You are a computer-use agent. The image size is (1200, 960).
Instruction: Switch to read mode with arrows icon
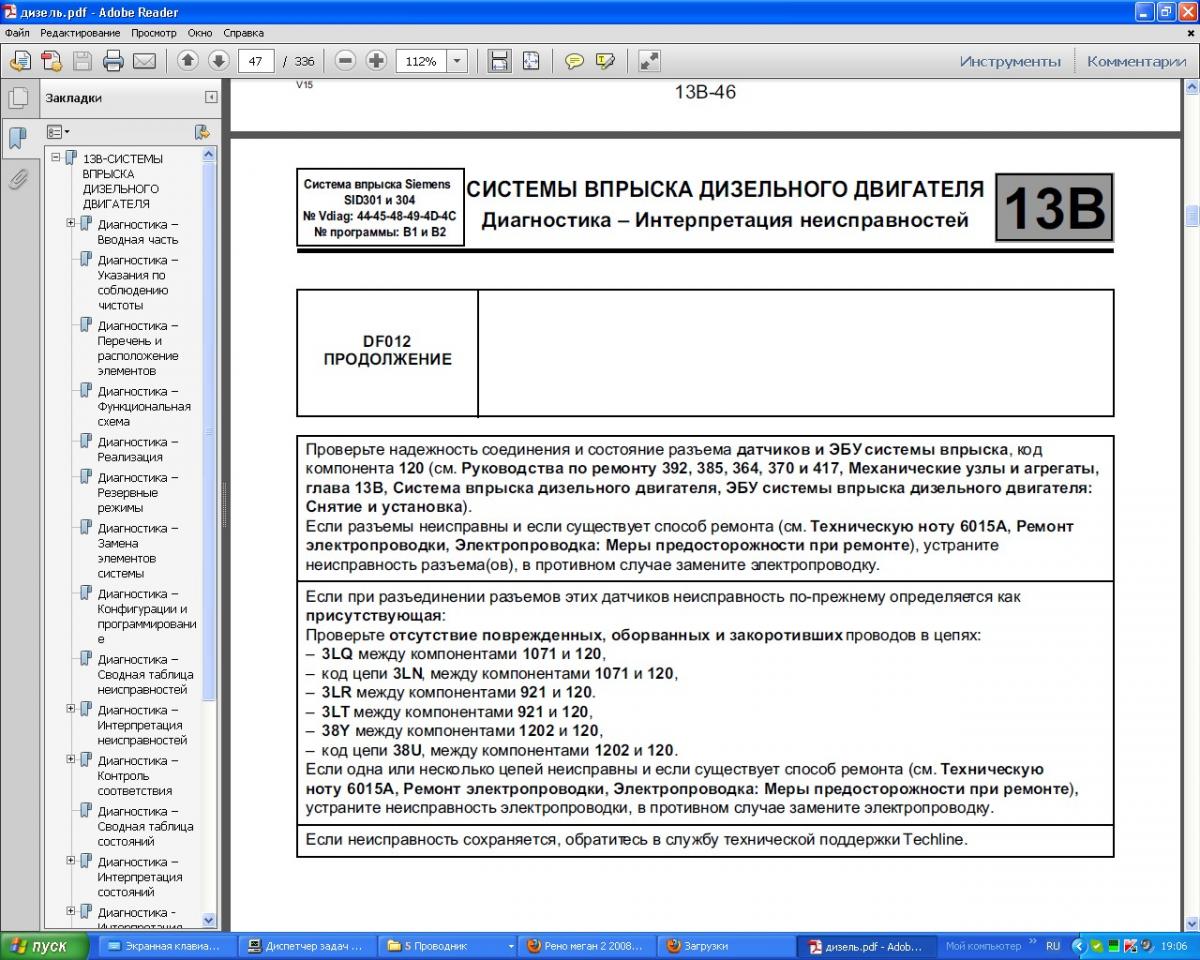649,61
